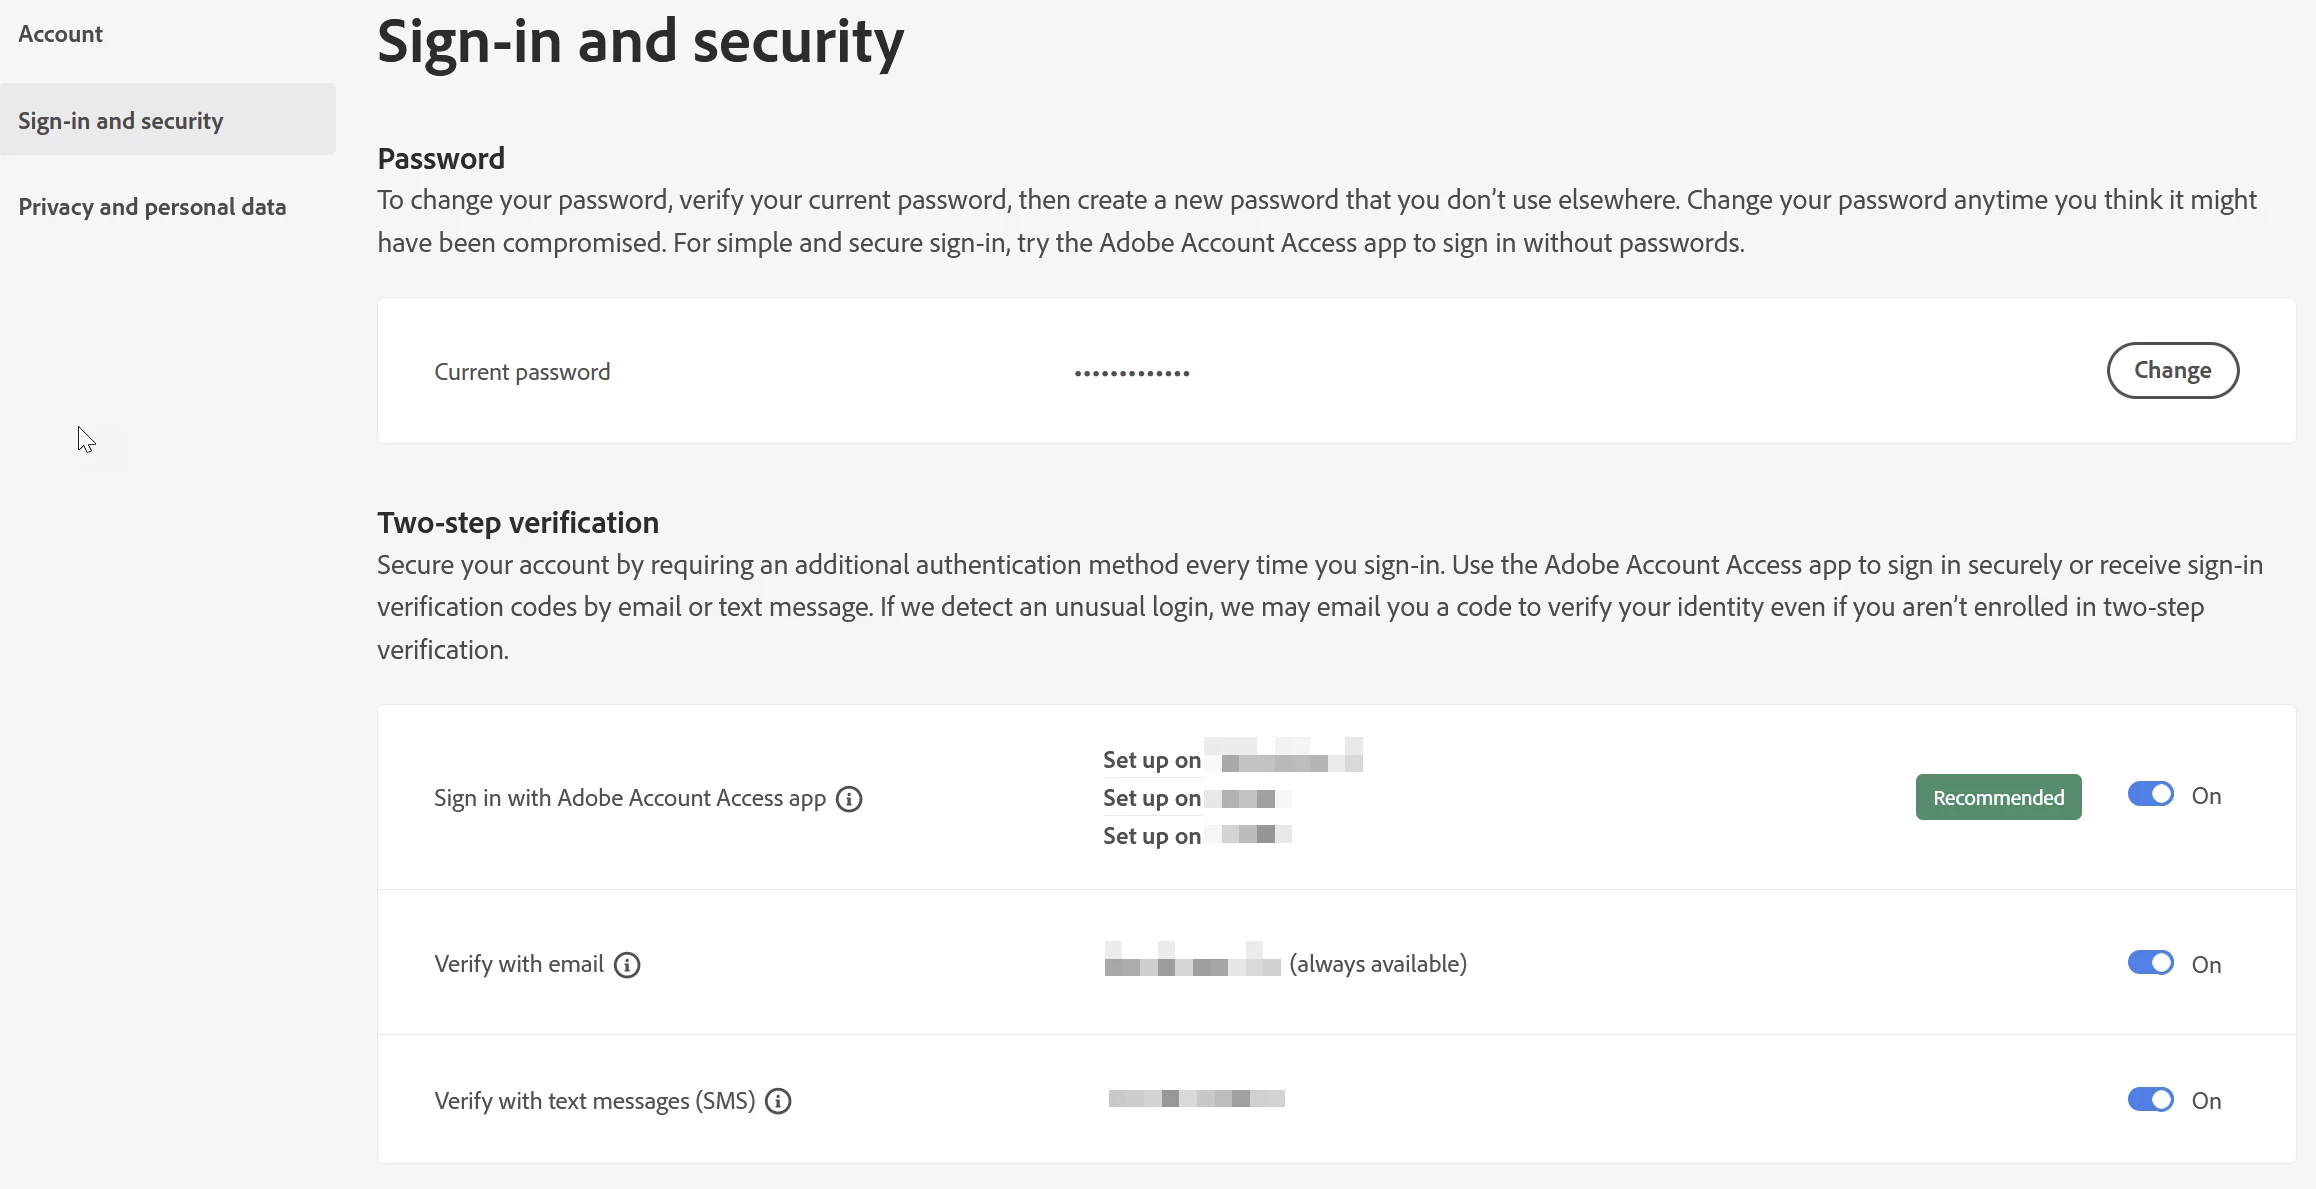Click the first "Set up on" entry
This screenshot has height=1189, width=2316.
pyautogui.click(x=1152, y=760)
